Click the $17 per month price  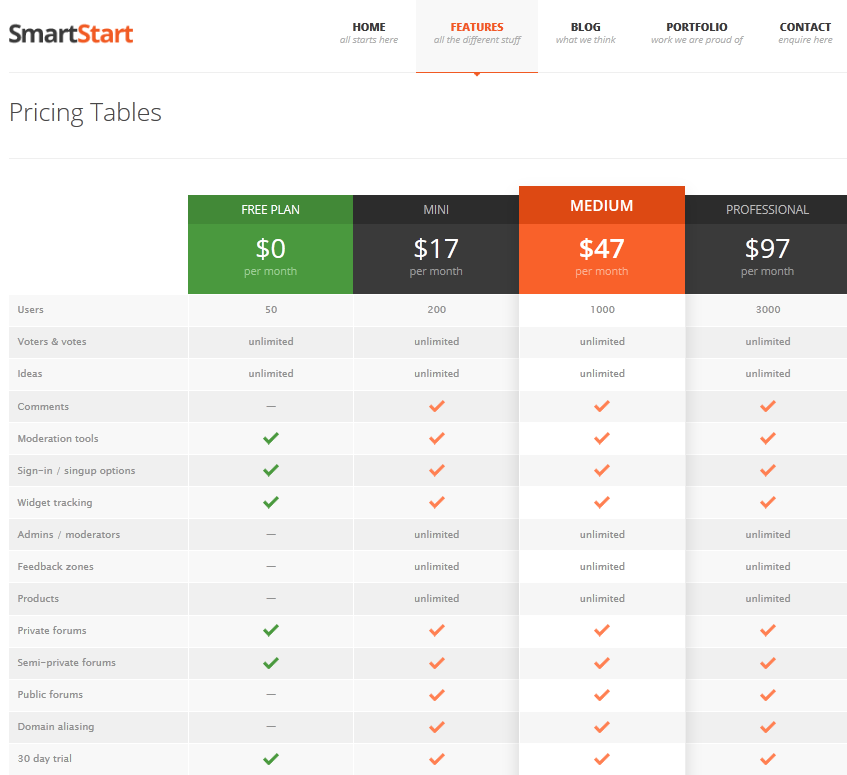[436, 258]
